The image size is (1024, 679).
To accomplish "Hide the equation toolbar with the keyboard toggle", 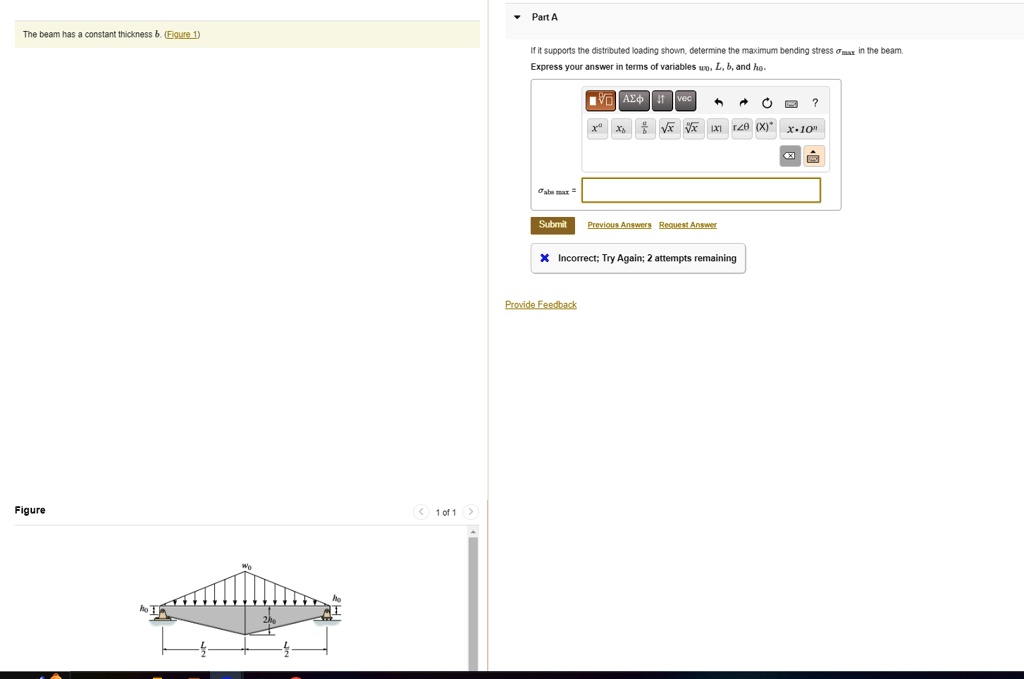I will pos(813,157).
